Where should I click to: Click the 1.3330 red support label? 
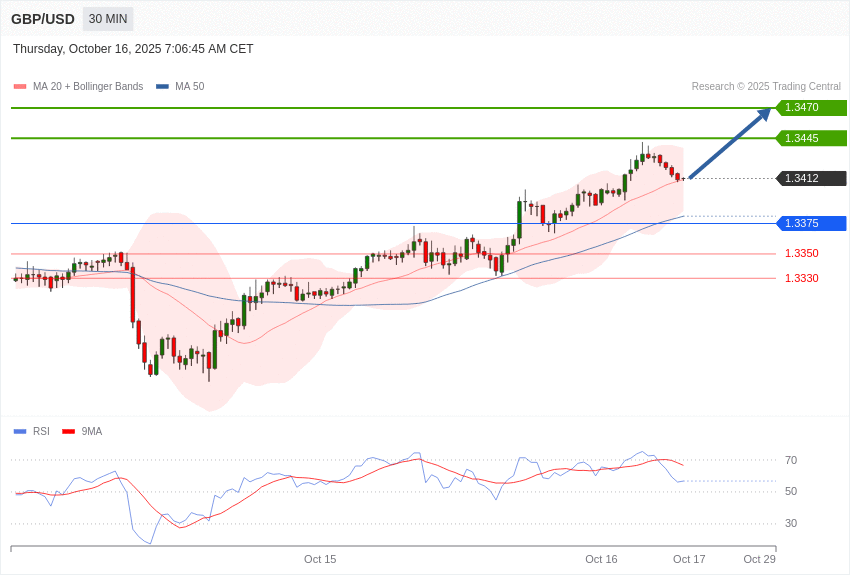801,278
